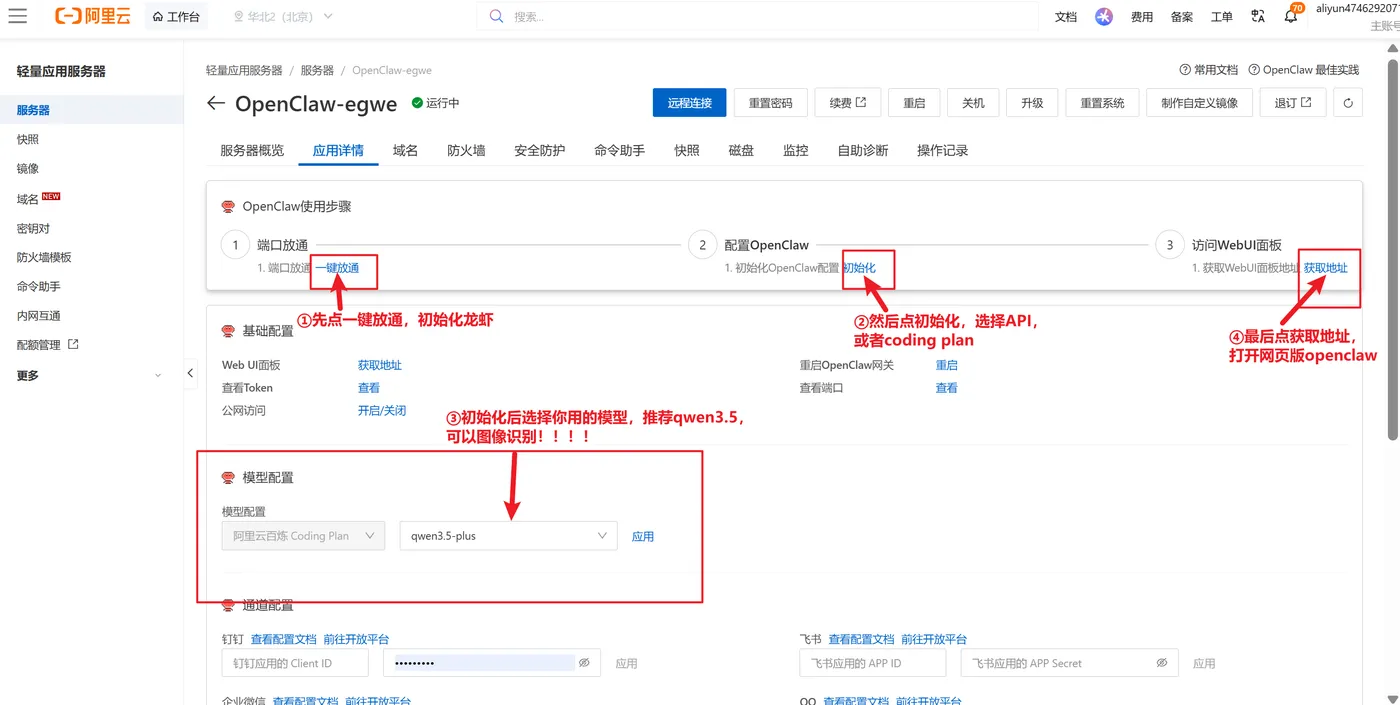Click the 钉钉应用的 Client ID input field

[294, 662]
